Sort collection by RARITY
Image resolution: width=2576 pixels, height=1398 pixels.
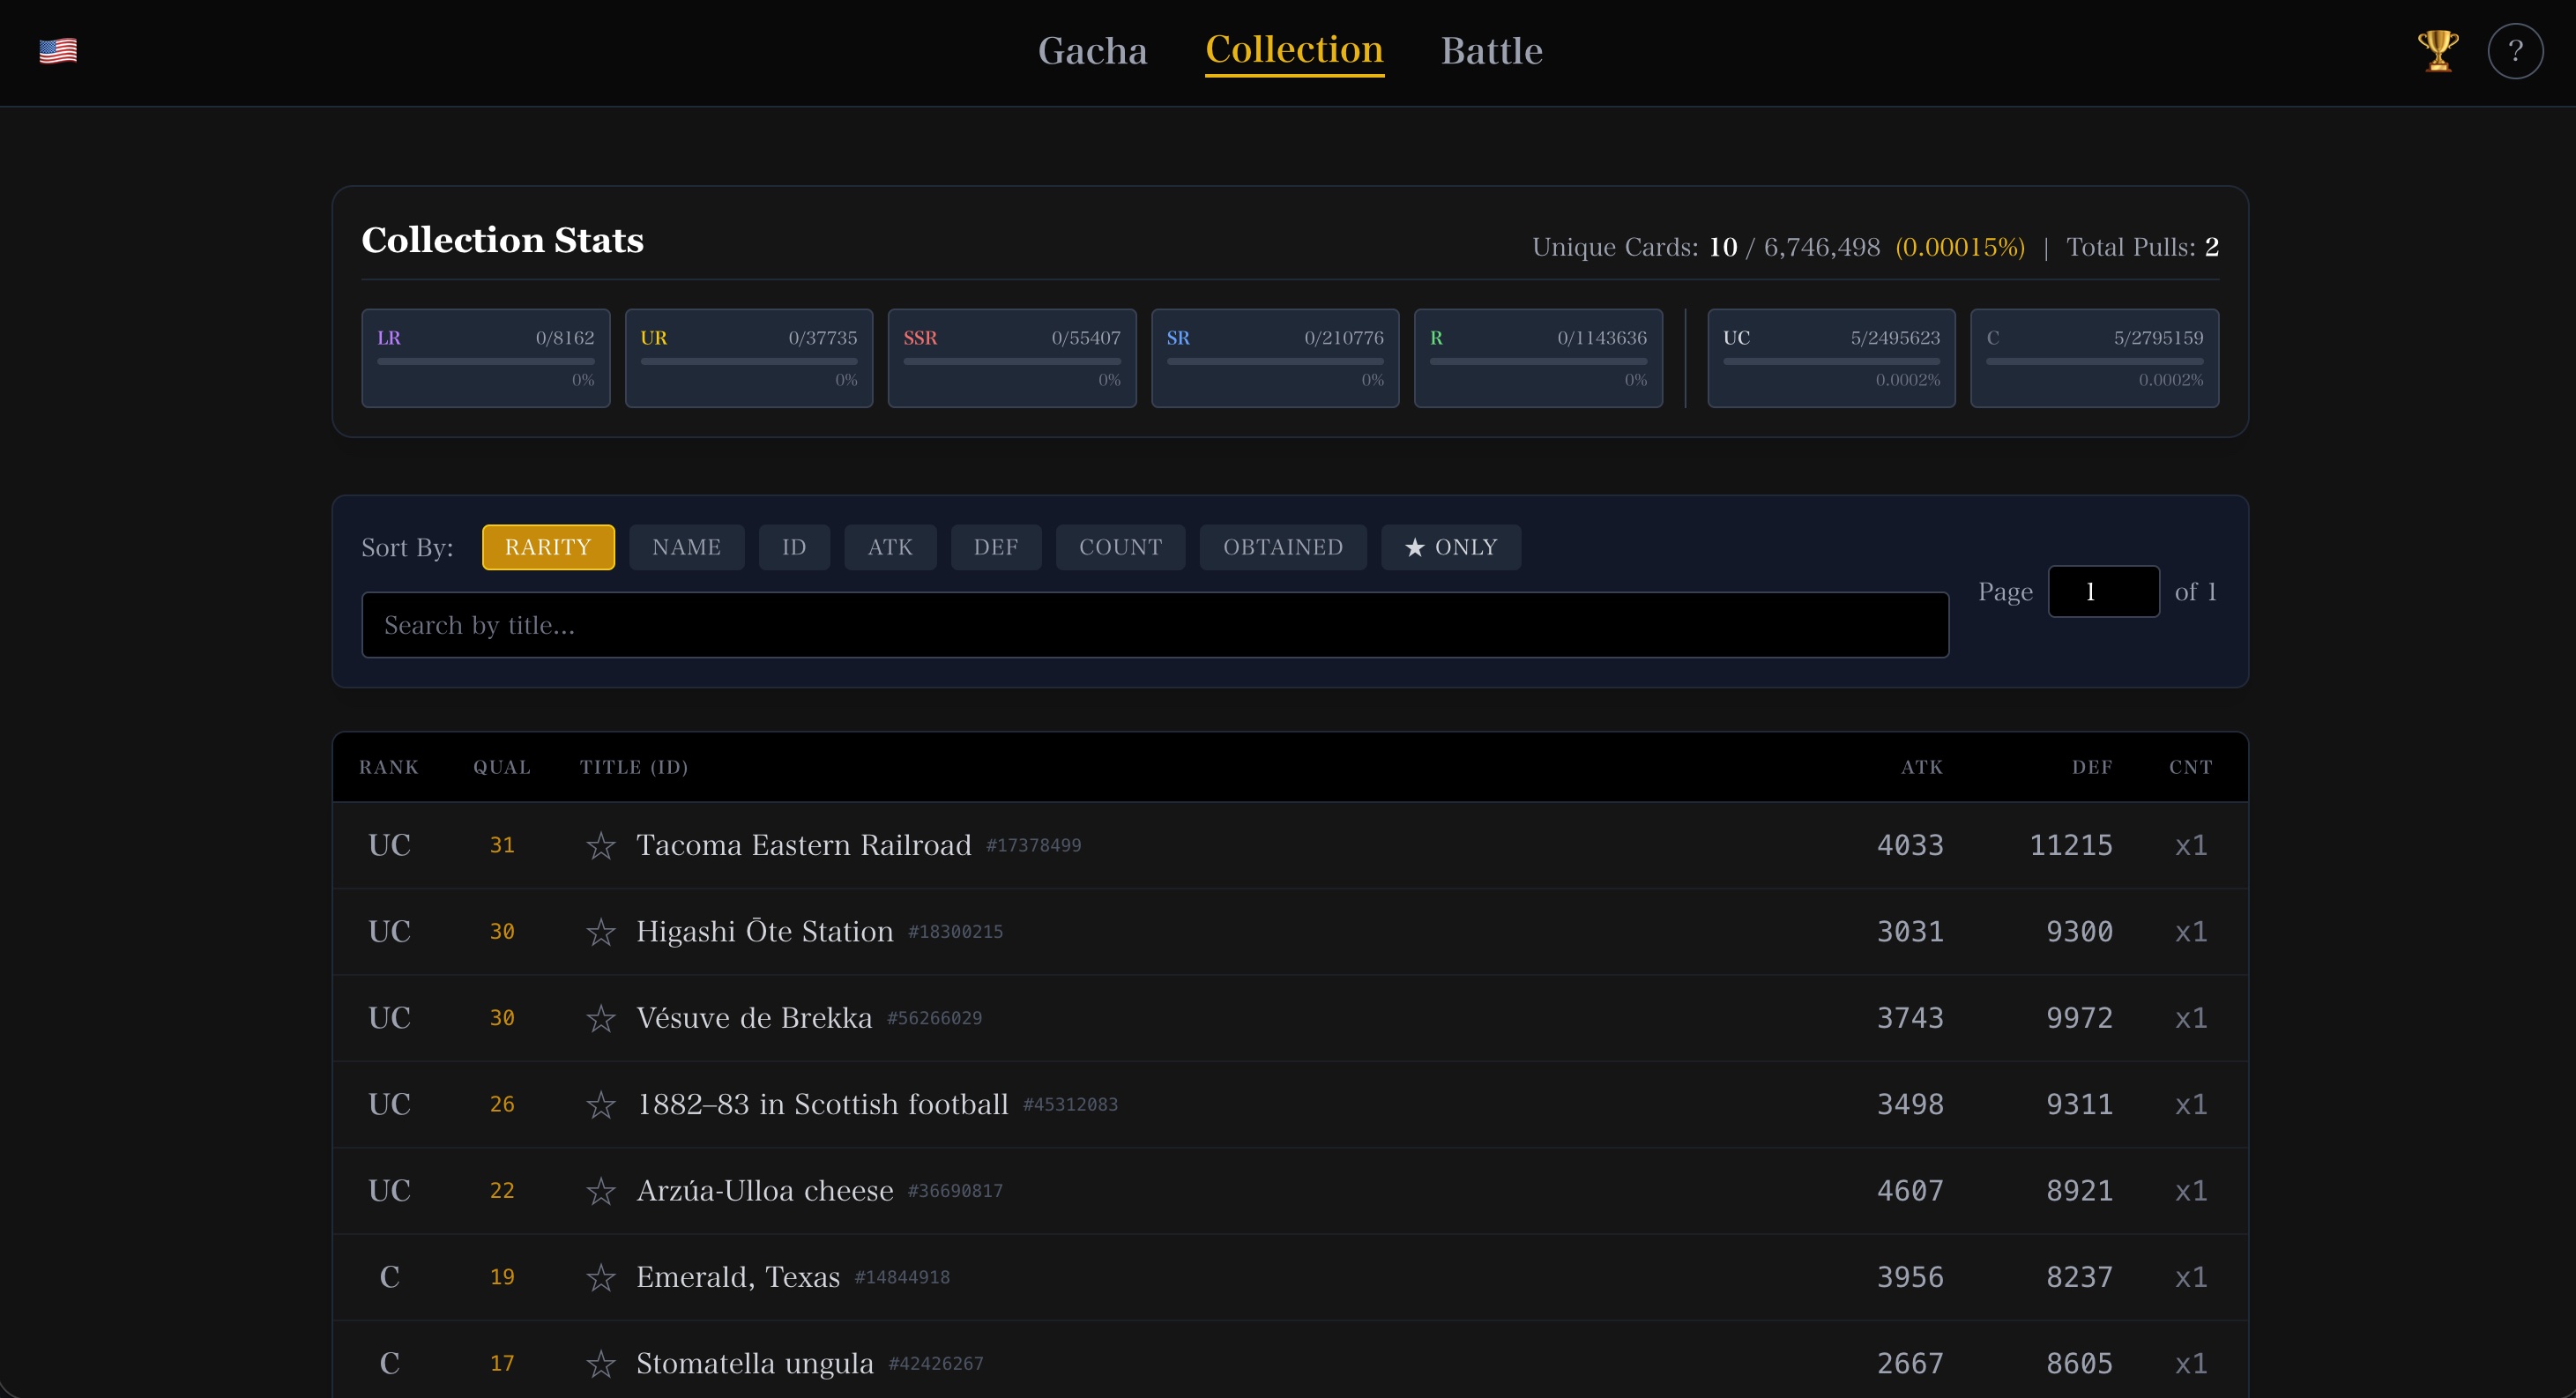(548, 547)
